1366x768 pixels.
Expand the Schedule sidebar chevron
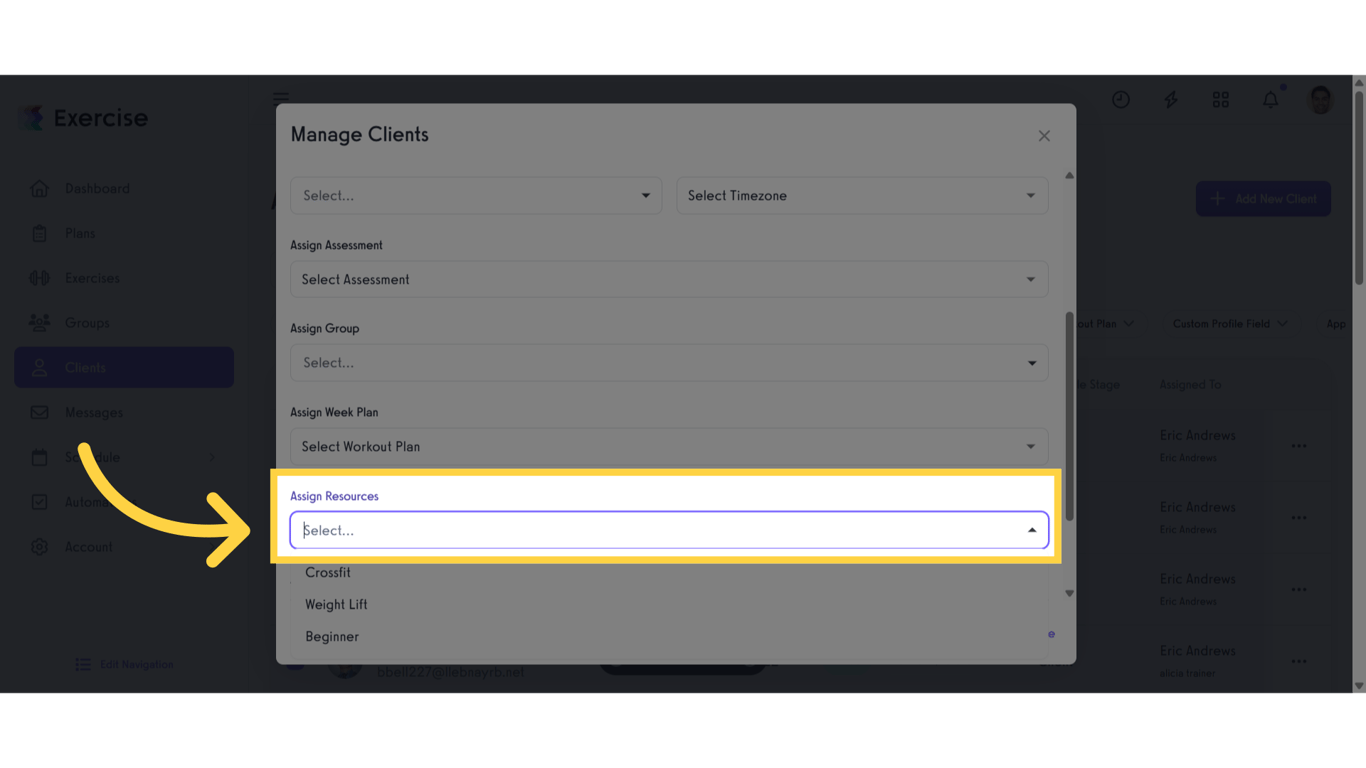[210, 457]
